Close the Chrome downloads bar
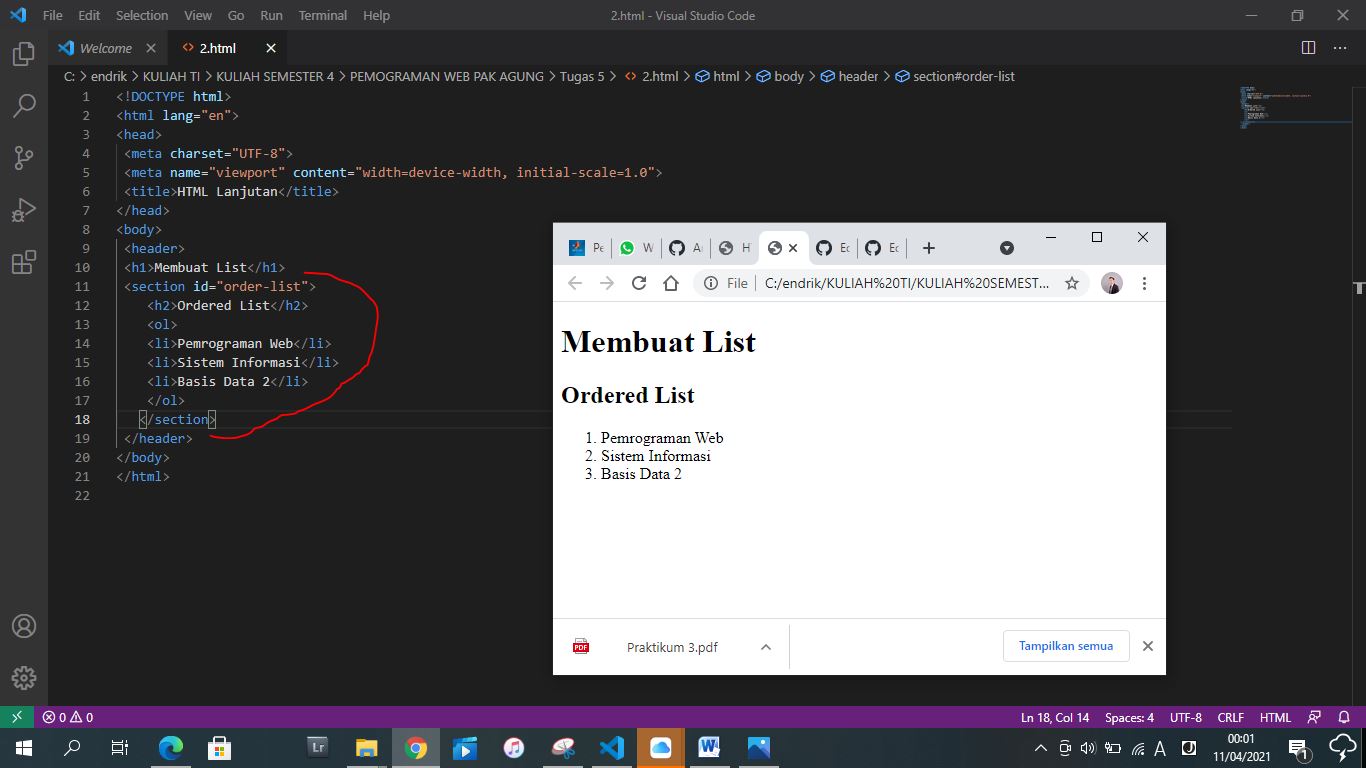The image size is (1366, 768). tap(1148, 646)
